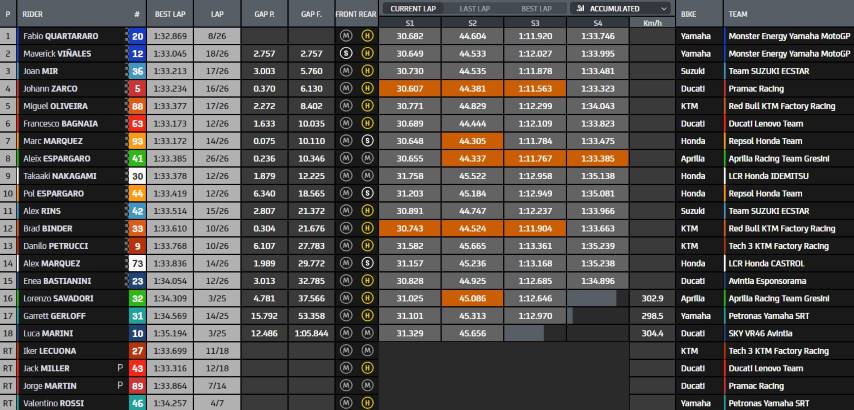Viewport: 854px width, 410px height.
Task: Click Gerloff's gap to previous 15.792
Action: point(264,315)
